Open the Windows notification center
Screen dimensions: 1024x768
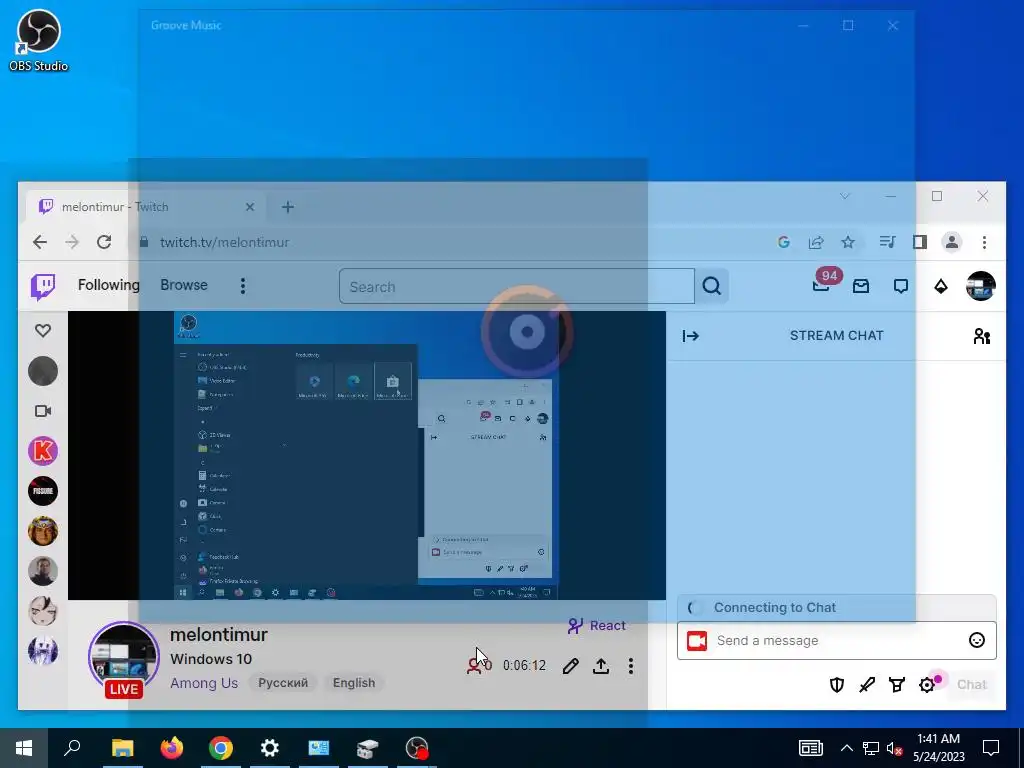pyautogui.click(x=991, y=748)
